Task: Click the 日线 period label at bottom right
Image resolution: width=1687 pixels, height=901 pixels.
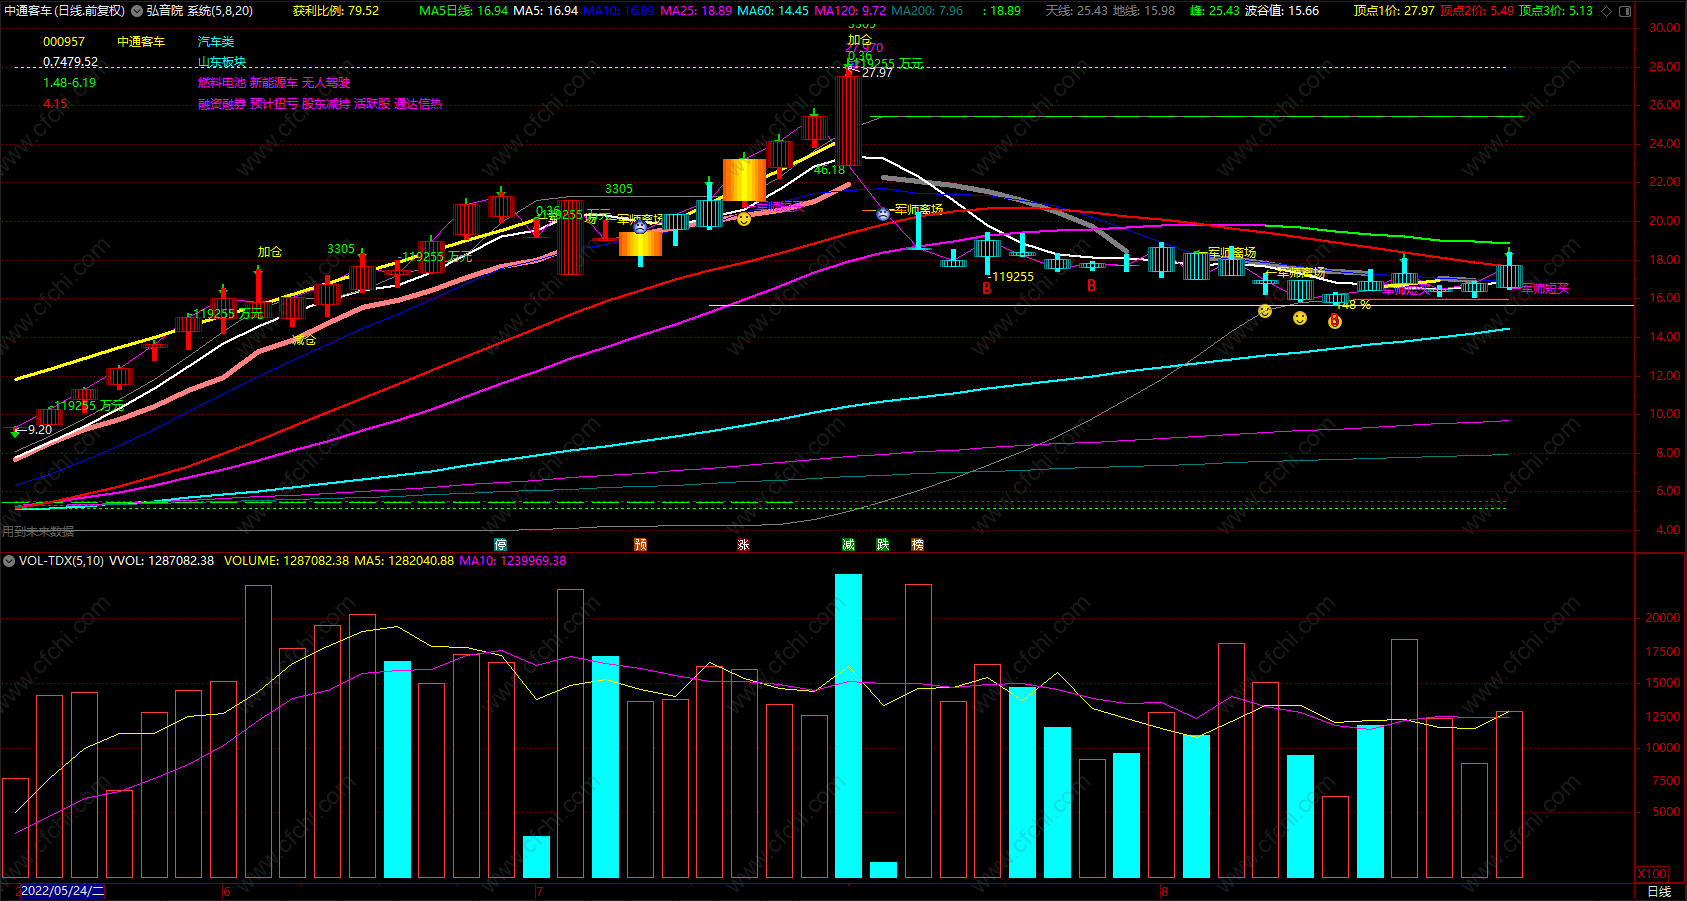Action: click(x=1659, y=891)
